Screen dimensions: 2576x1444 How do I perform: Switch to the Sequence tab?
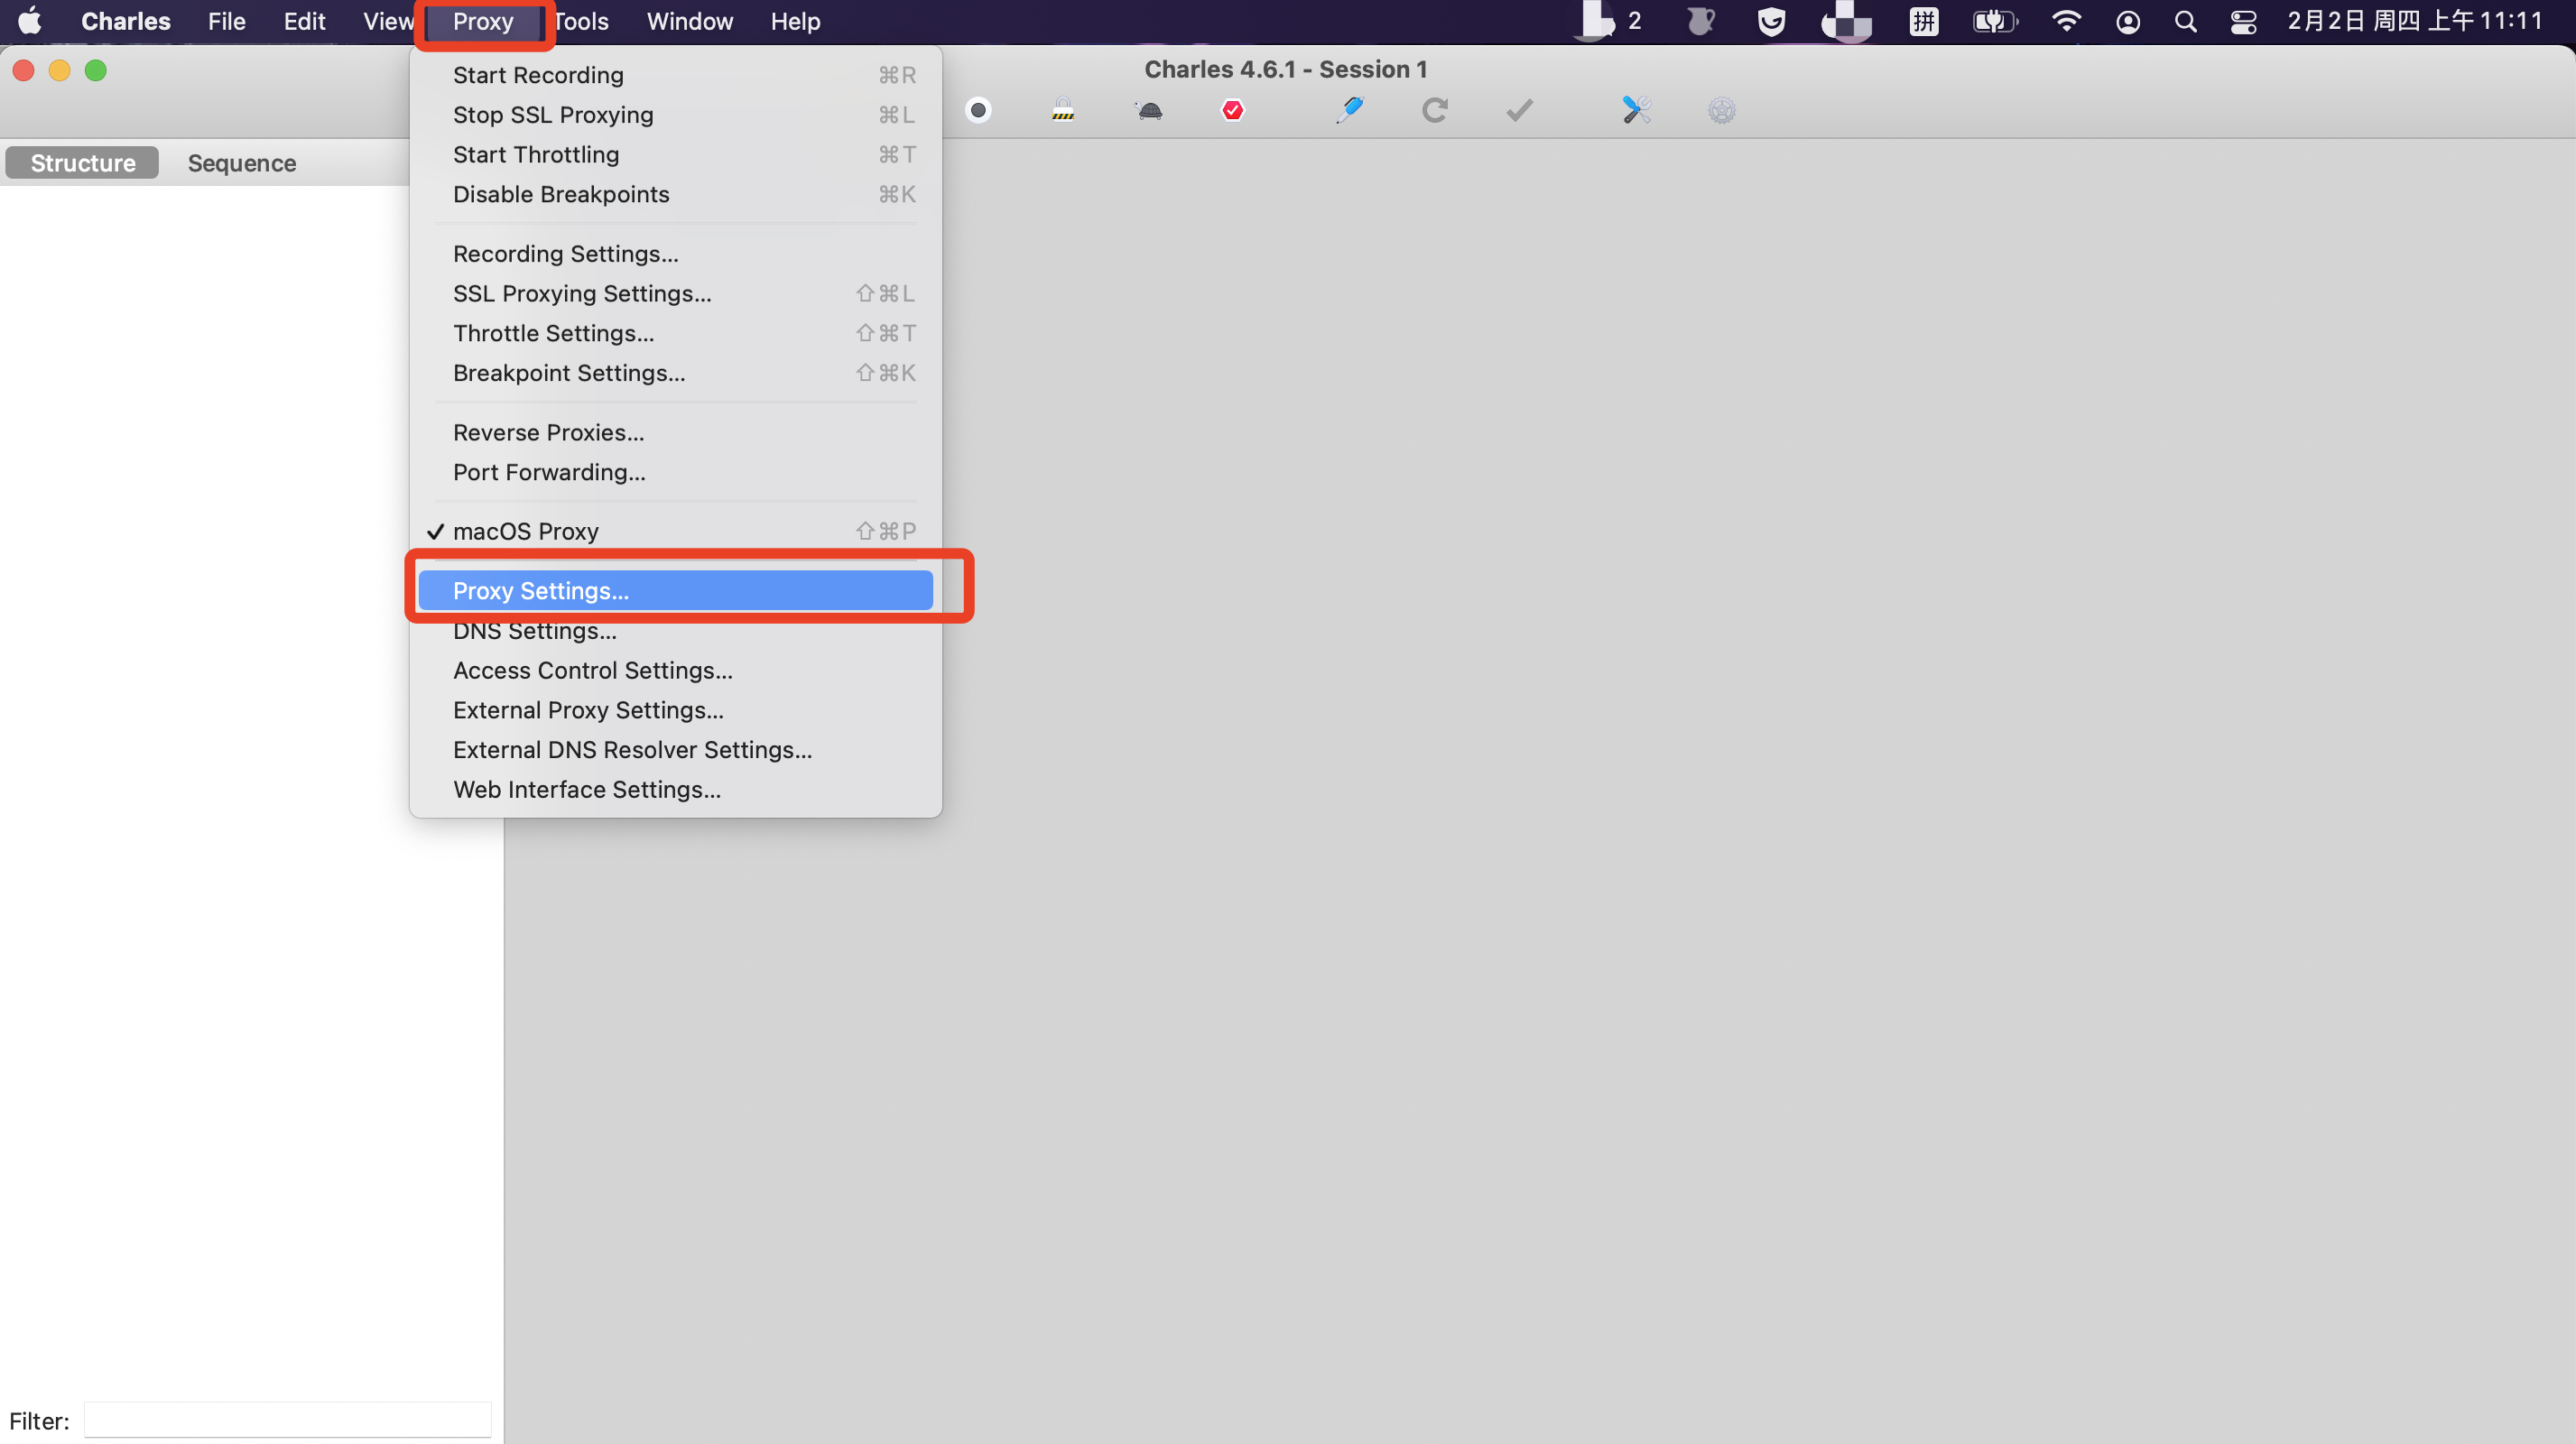[241, 163]
